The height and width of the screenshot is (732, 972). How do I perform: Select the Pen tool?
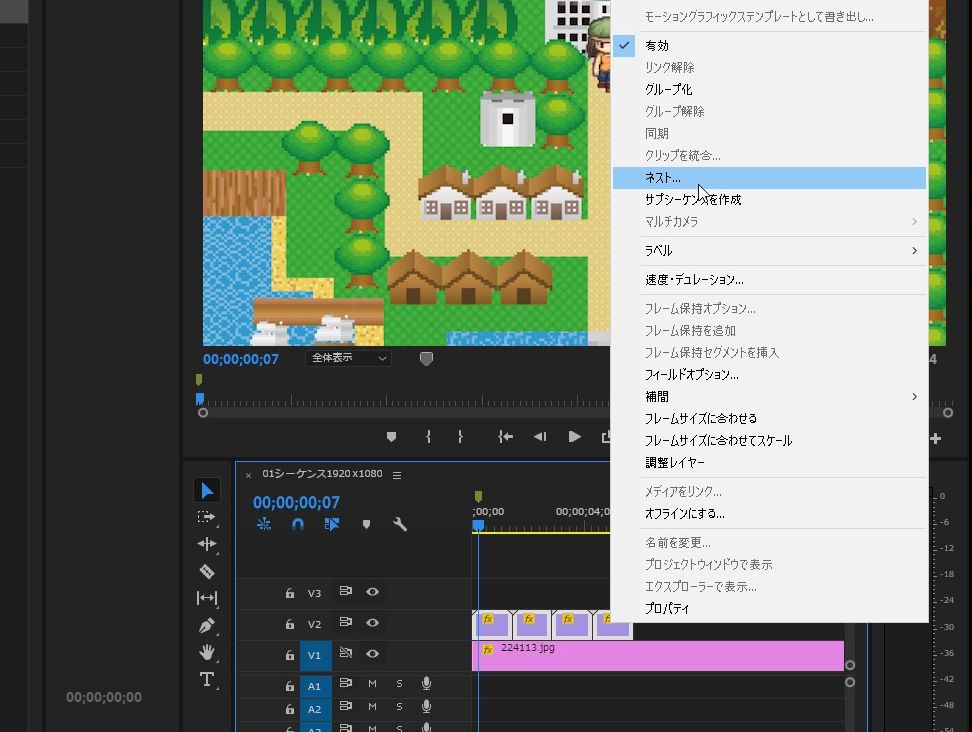click(x=207, y=625)
